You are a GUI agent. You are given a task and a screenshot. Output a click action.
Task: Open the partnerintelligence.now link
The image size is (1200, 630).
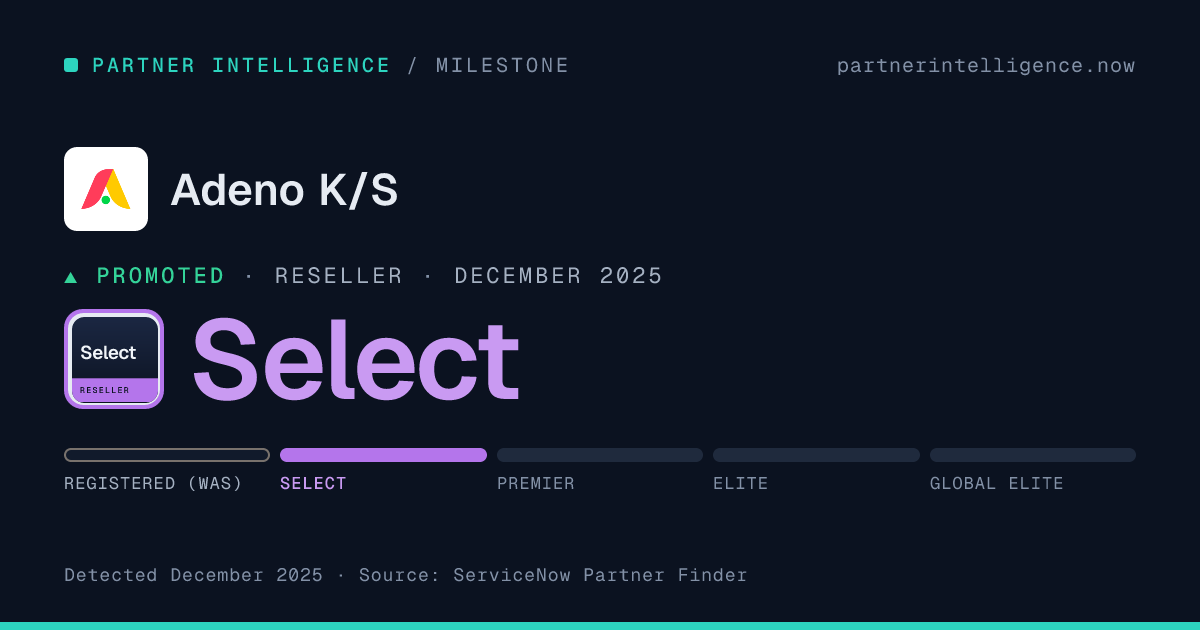(986, 66)
